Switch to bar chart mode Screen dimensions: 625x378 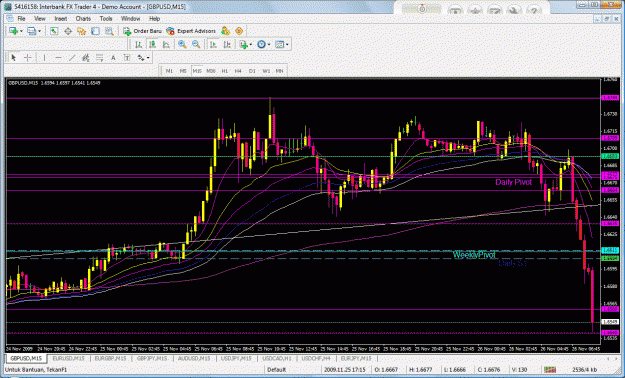pyautogui.click(x=138, y=45)
